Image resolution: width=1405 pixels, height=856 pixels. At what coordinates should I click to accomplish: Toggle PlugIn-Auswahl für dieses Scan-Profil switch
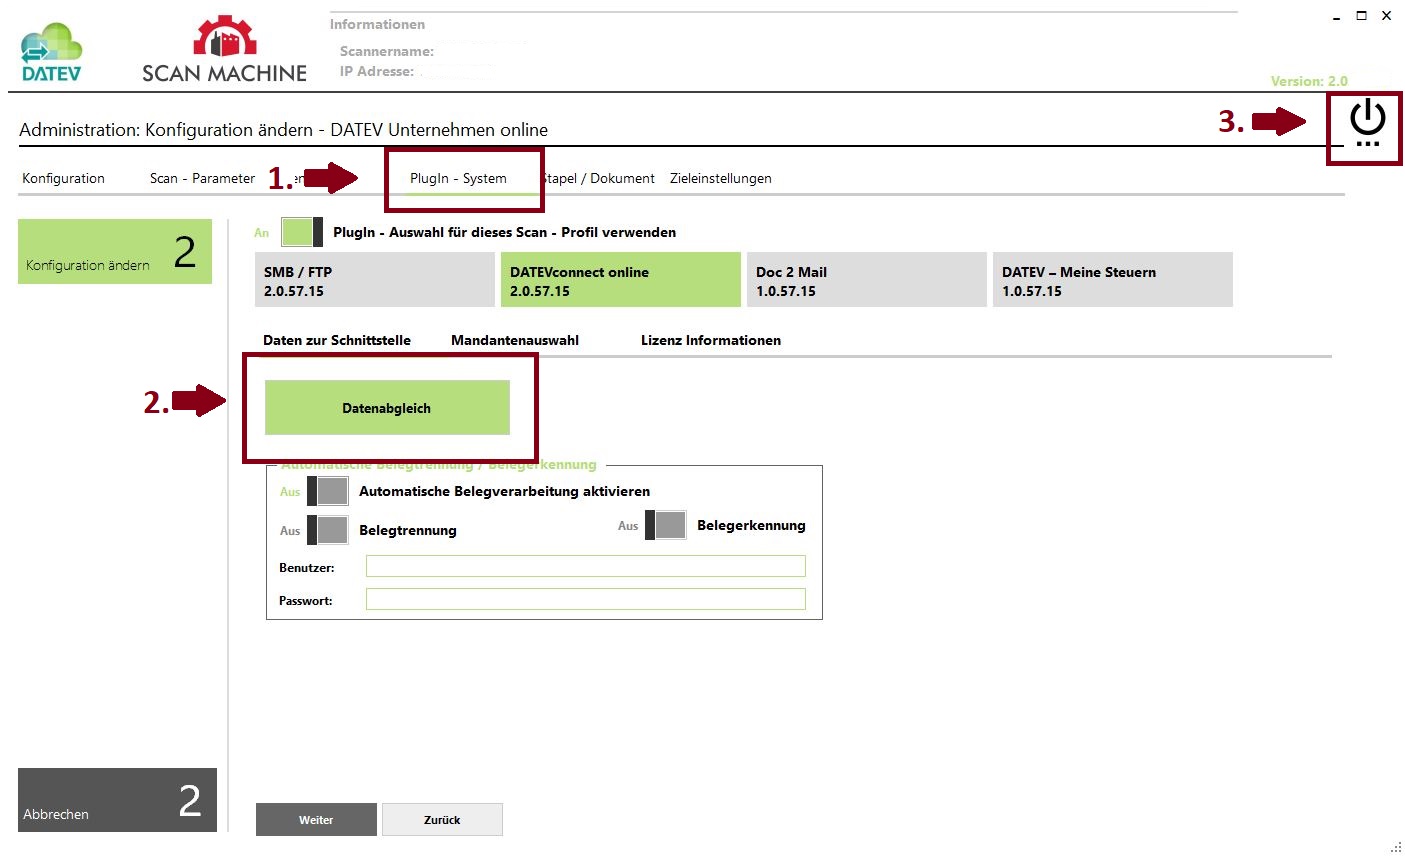click(x=302, y=232)
